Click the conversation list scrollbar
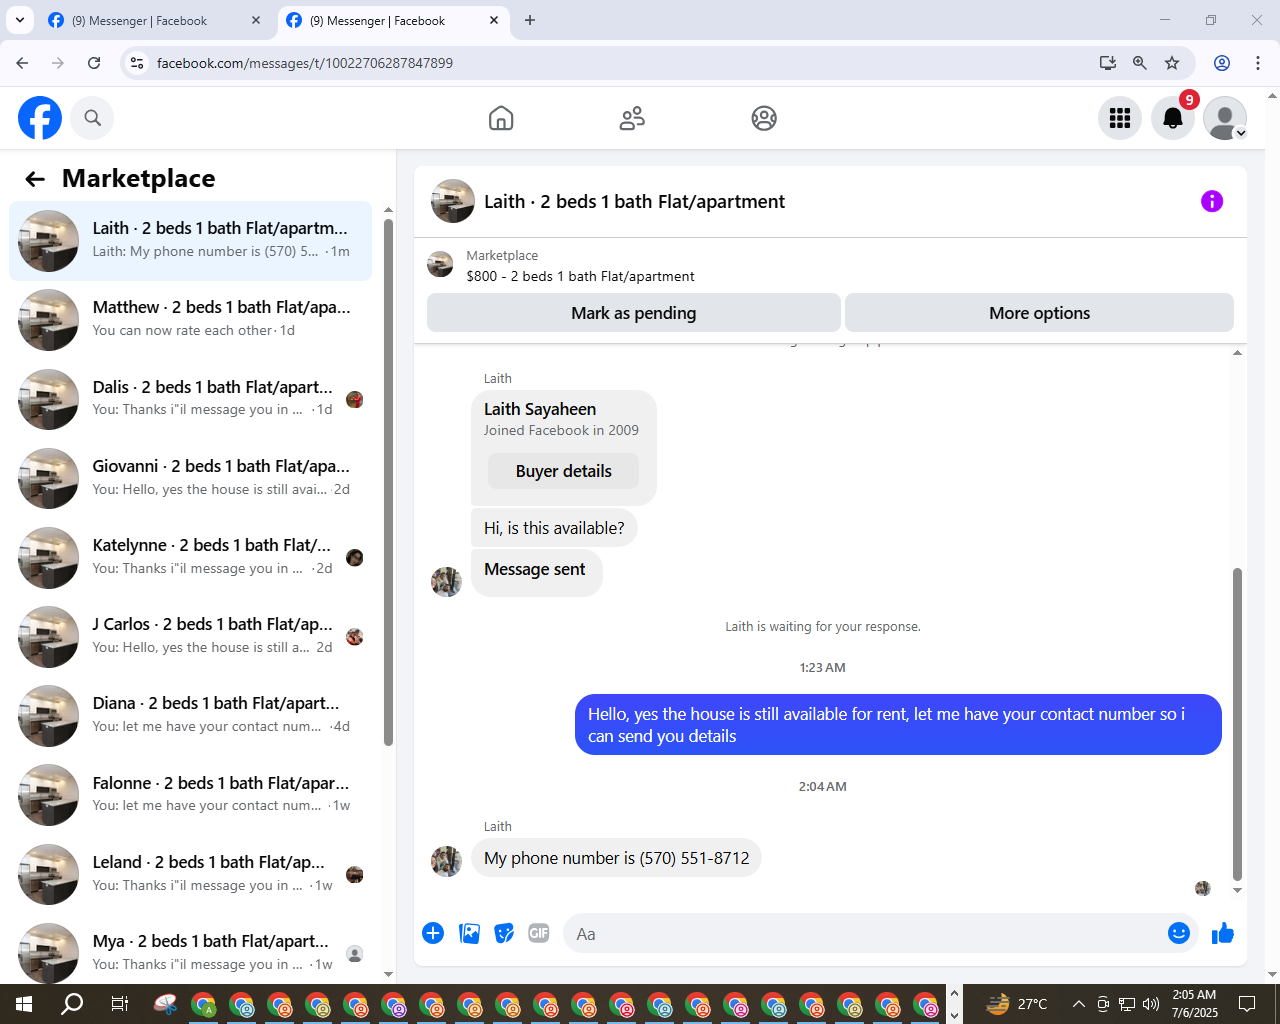Viewport: 1280px width, 1024px height. [388, 482]
